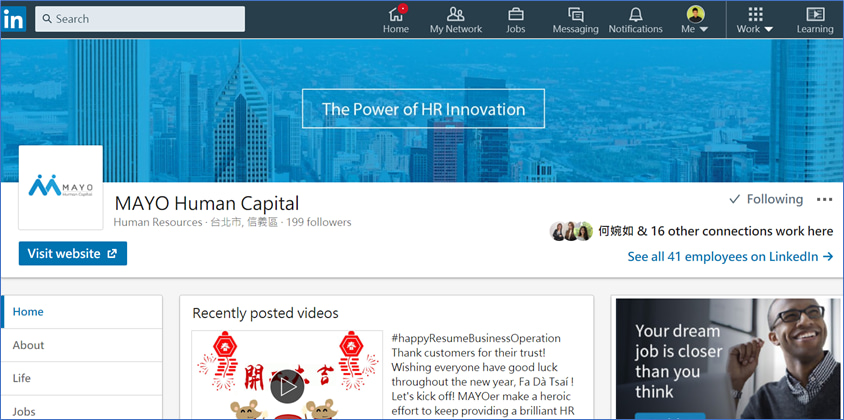This screenshot has width=844, height=420.
Task: Open the three-dot more options menu
Action: click(824, 200)
